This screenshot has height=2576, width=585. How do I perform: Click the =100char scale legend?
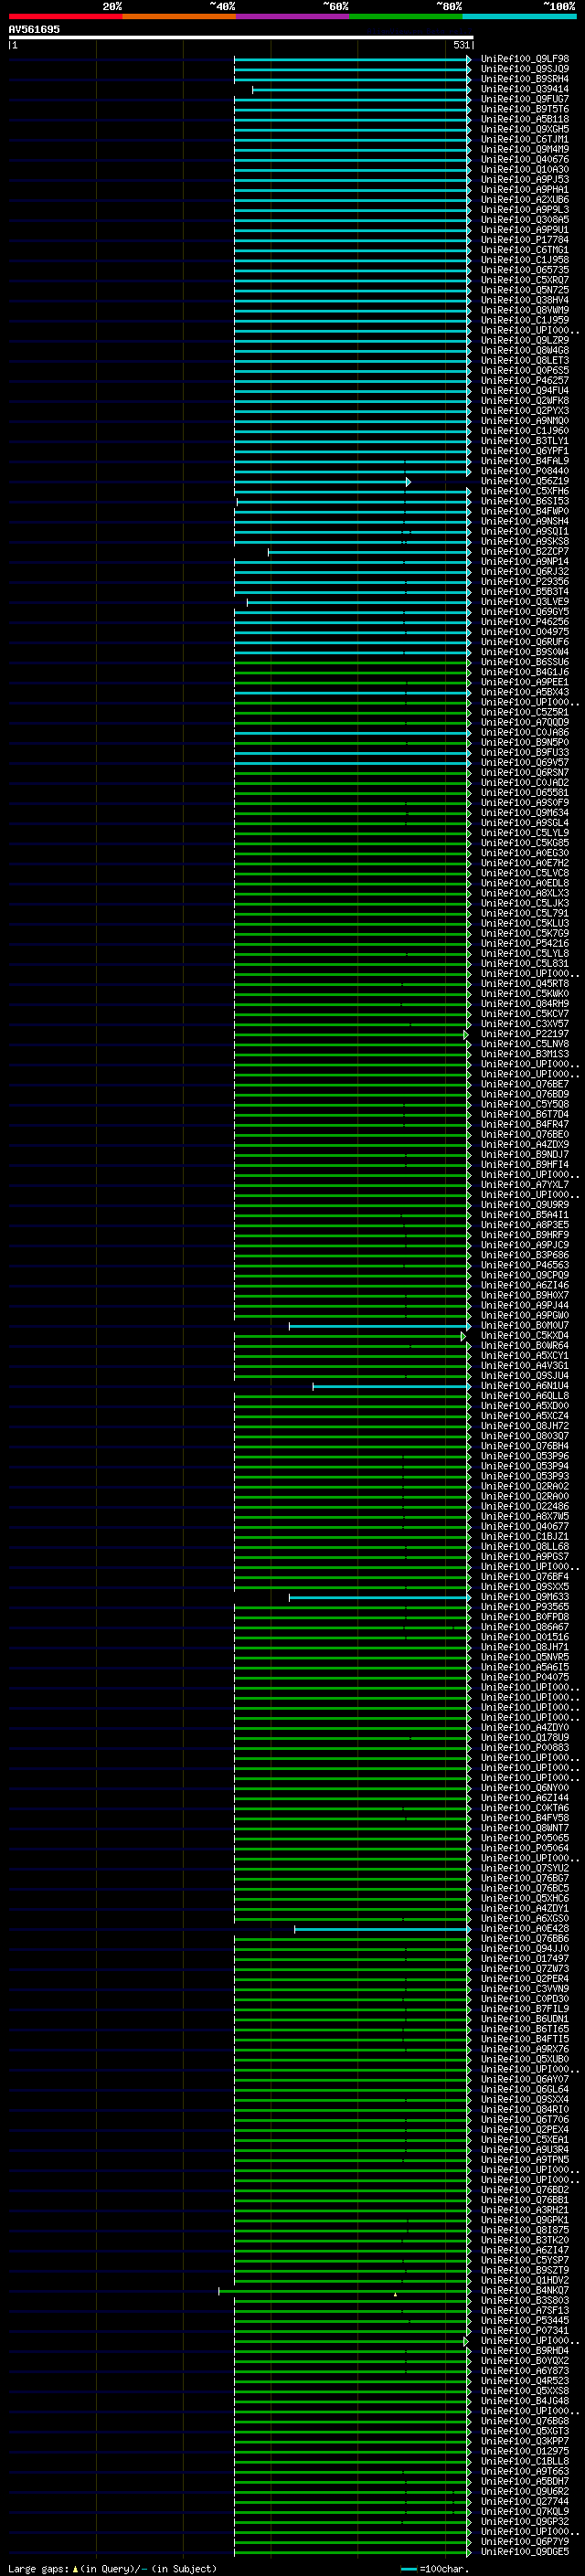click(x=435, y=2568)
